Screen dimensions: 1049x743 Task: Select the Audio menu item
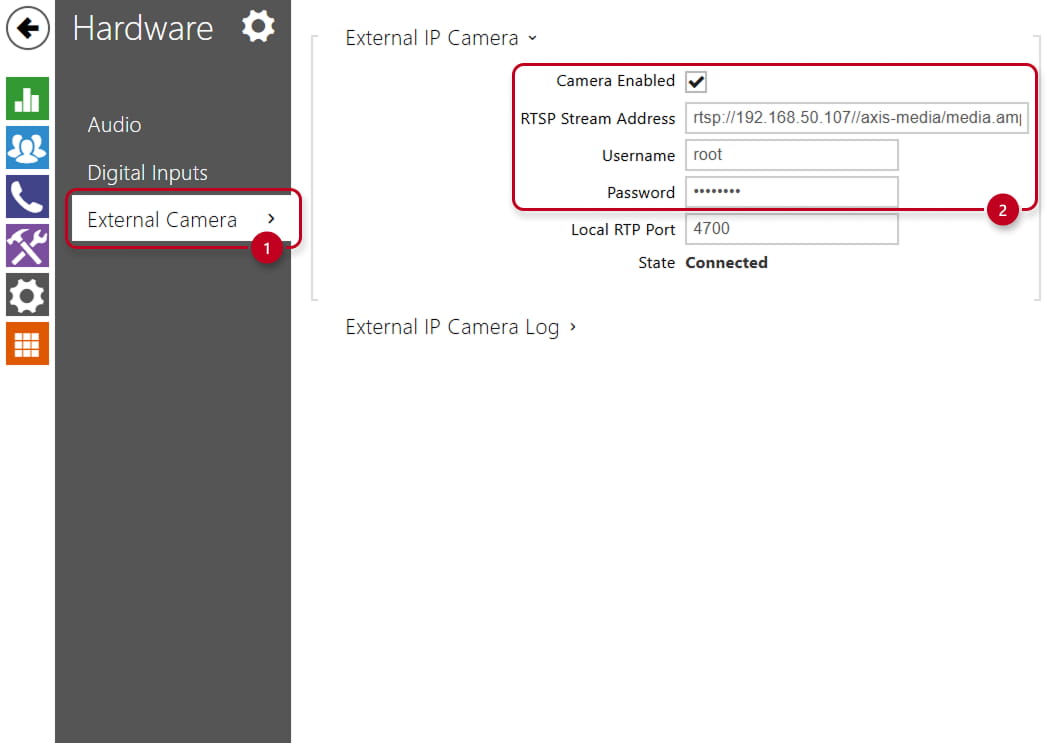114,125
